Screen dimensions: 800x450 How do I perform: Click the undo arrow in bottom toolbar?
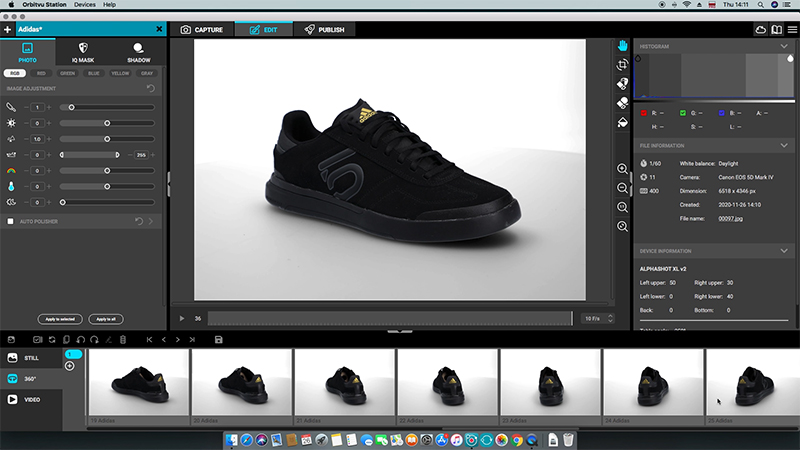[x=81, y=340]
